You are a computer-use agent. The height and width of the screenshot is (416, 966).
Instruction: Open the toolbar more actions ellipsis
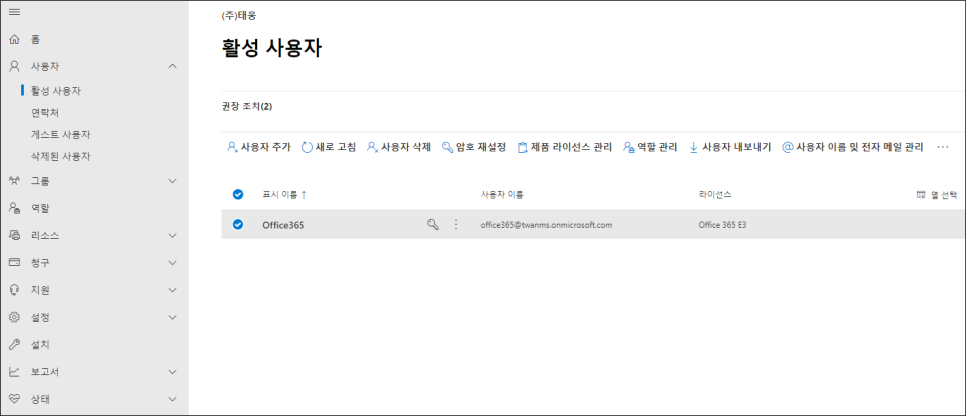coord(943,147)
